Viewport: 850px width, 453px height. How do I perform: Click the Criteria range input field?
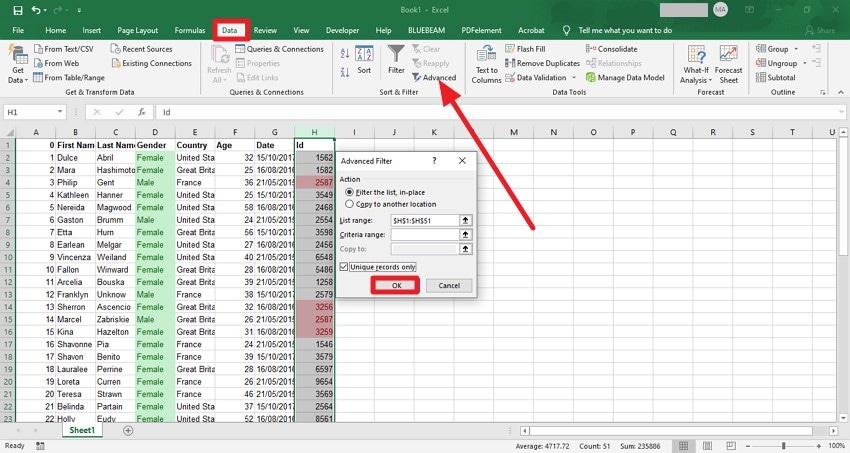point(425,235)
